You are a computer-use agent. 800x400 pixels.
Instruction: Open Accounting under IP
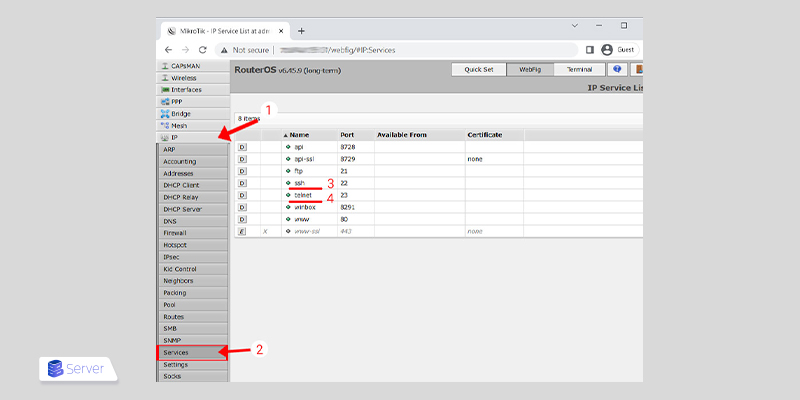(x=193, y=161)
